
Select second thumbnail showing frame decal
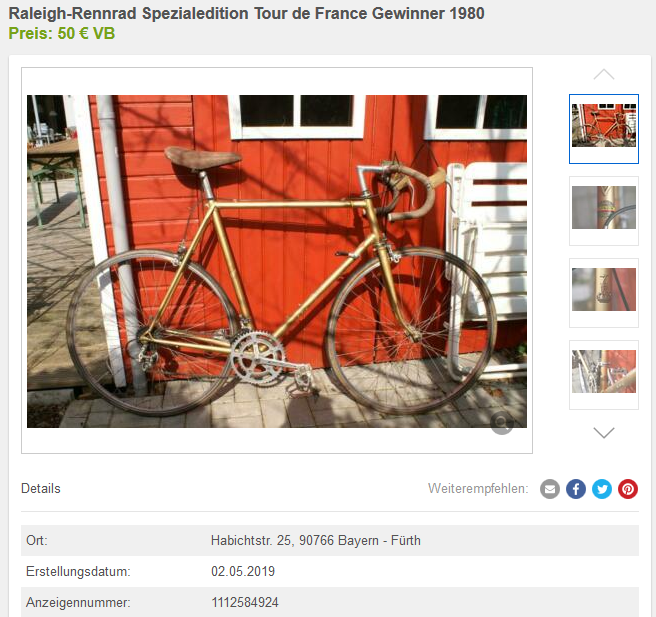point(604,211)
